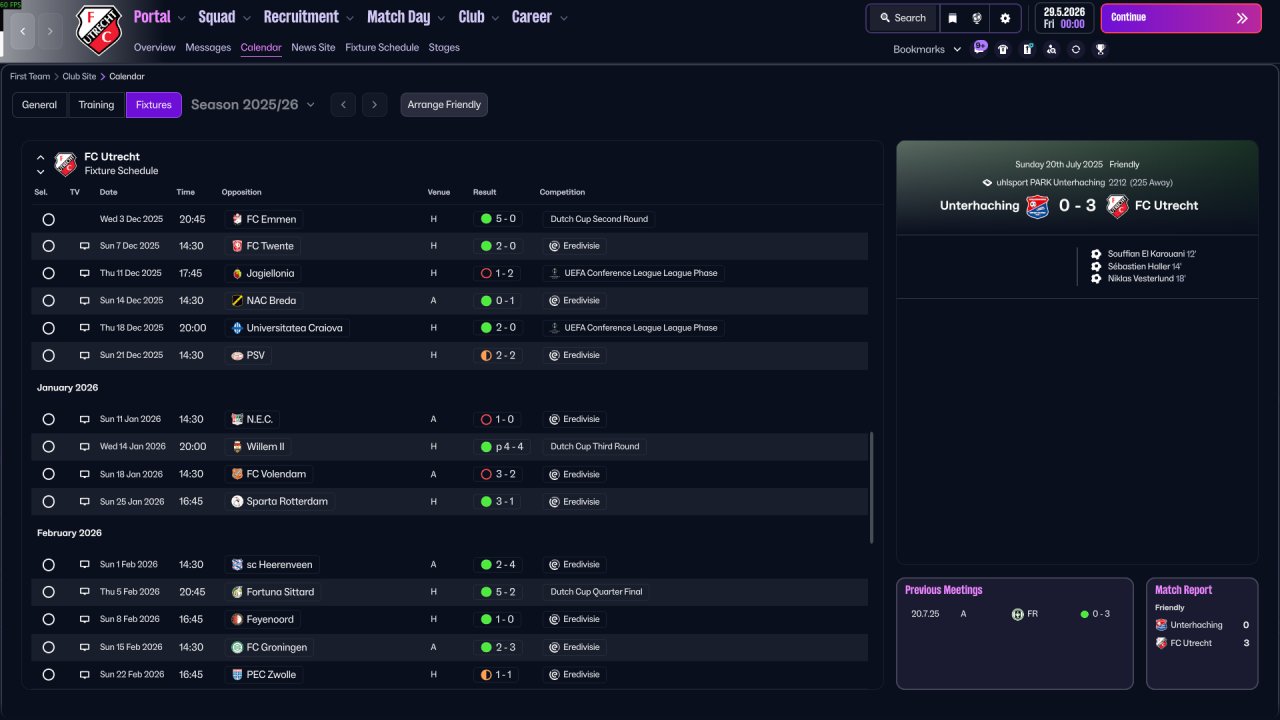Click the goal ball icon beside Sébastien Haller
This screenshot has width=1280, height=720.
[x=1097, y=267]
